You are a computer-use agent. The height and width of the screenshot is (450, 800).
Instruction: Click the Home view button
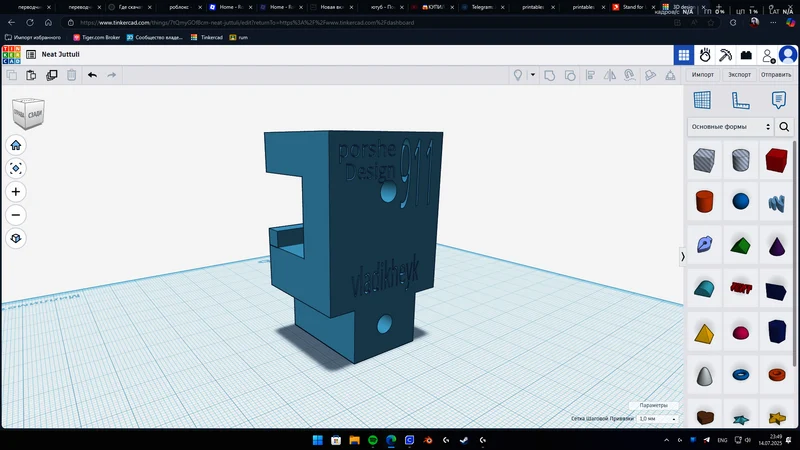[x=16, y=145]
